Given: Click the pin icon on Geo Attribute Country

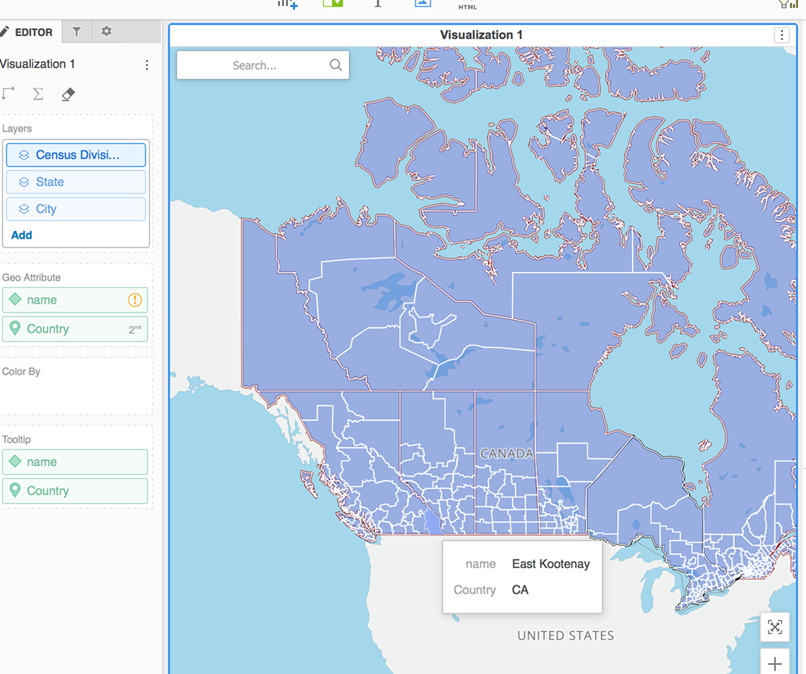Looking at the screenshot, I should (x=15, y=329).
